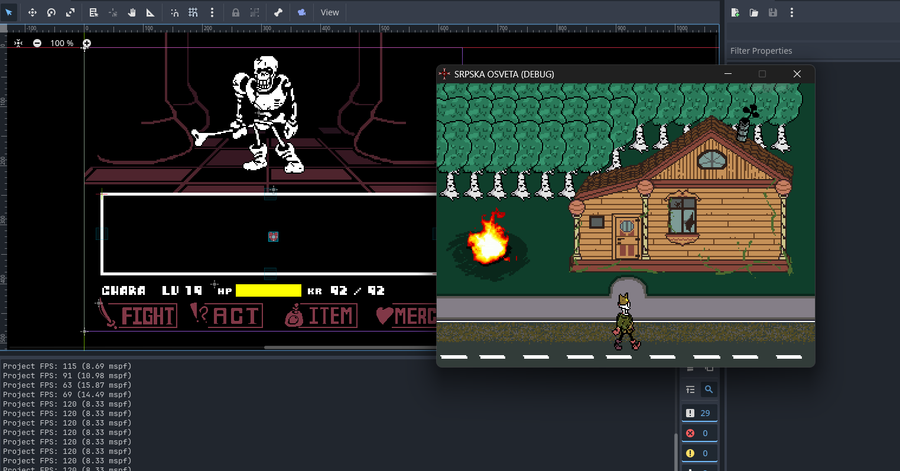Screen dimensions: 900x471
Task: Zoom out with the minus button
Action: click(37, 43)
